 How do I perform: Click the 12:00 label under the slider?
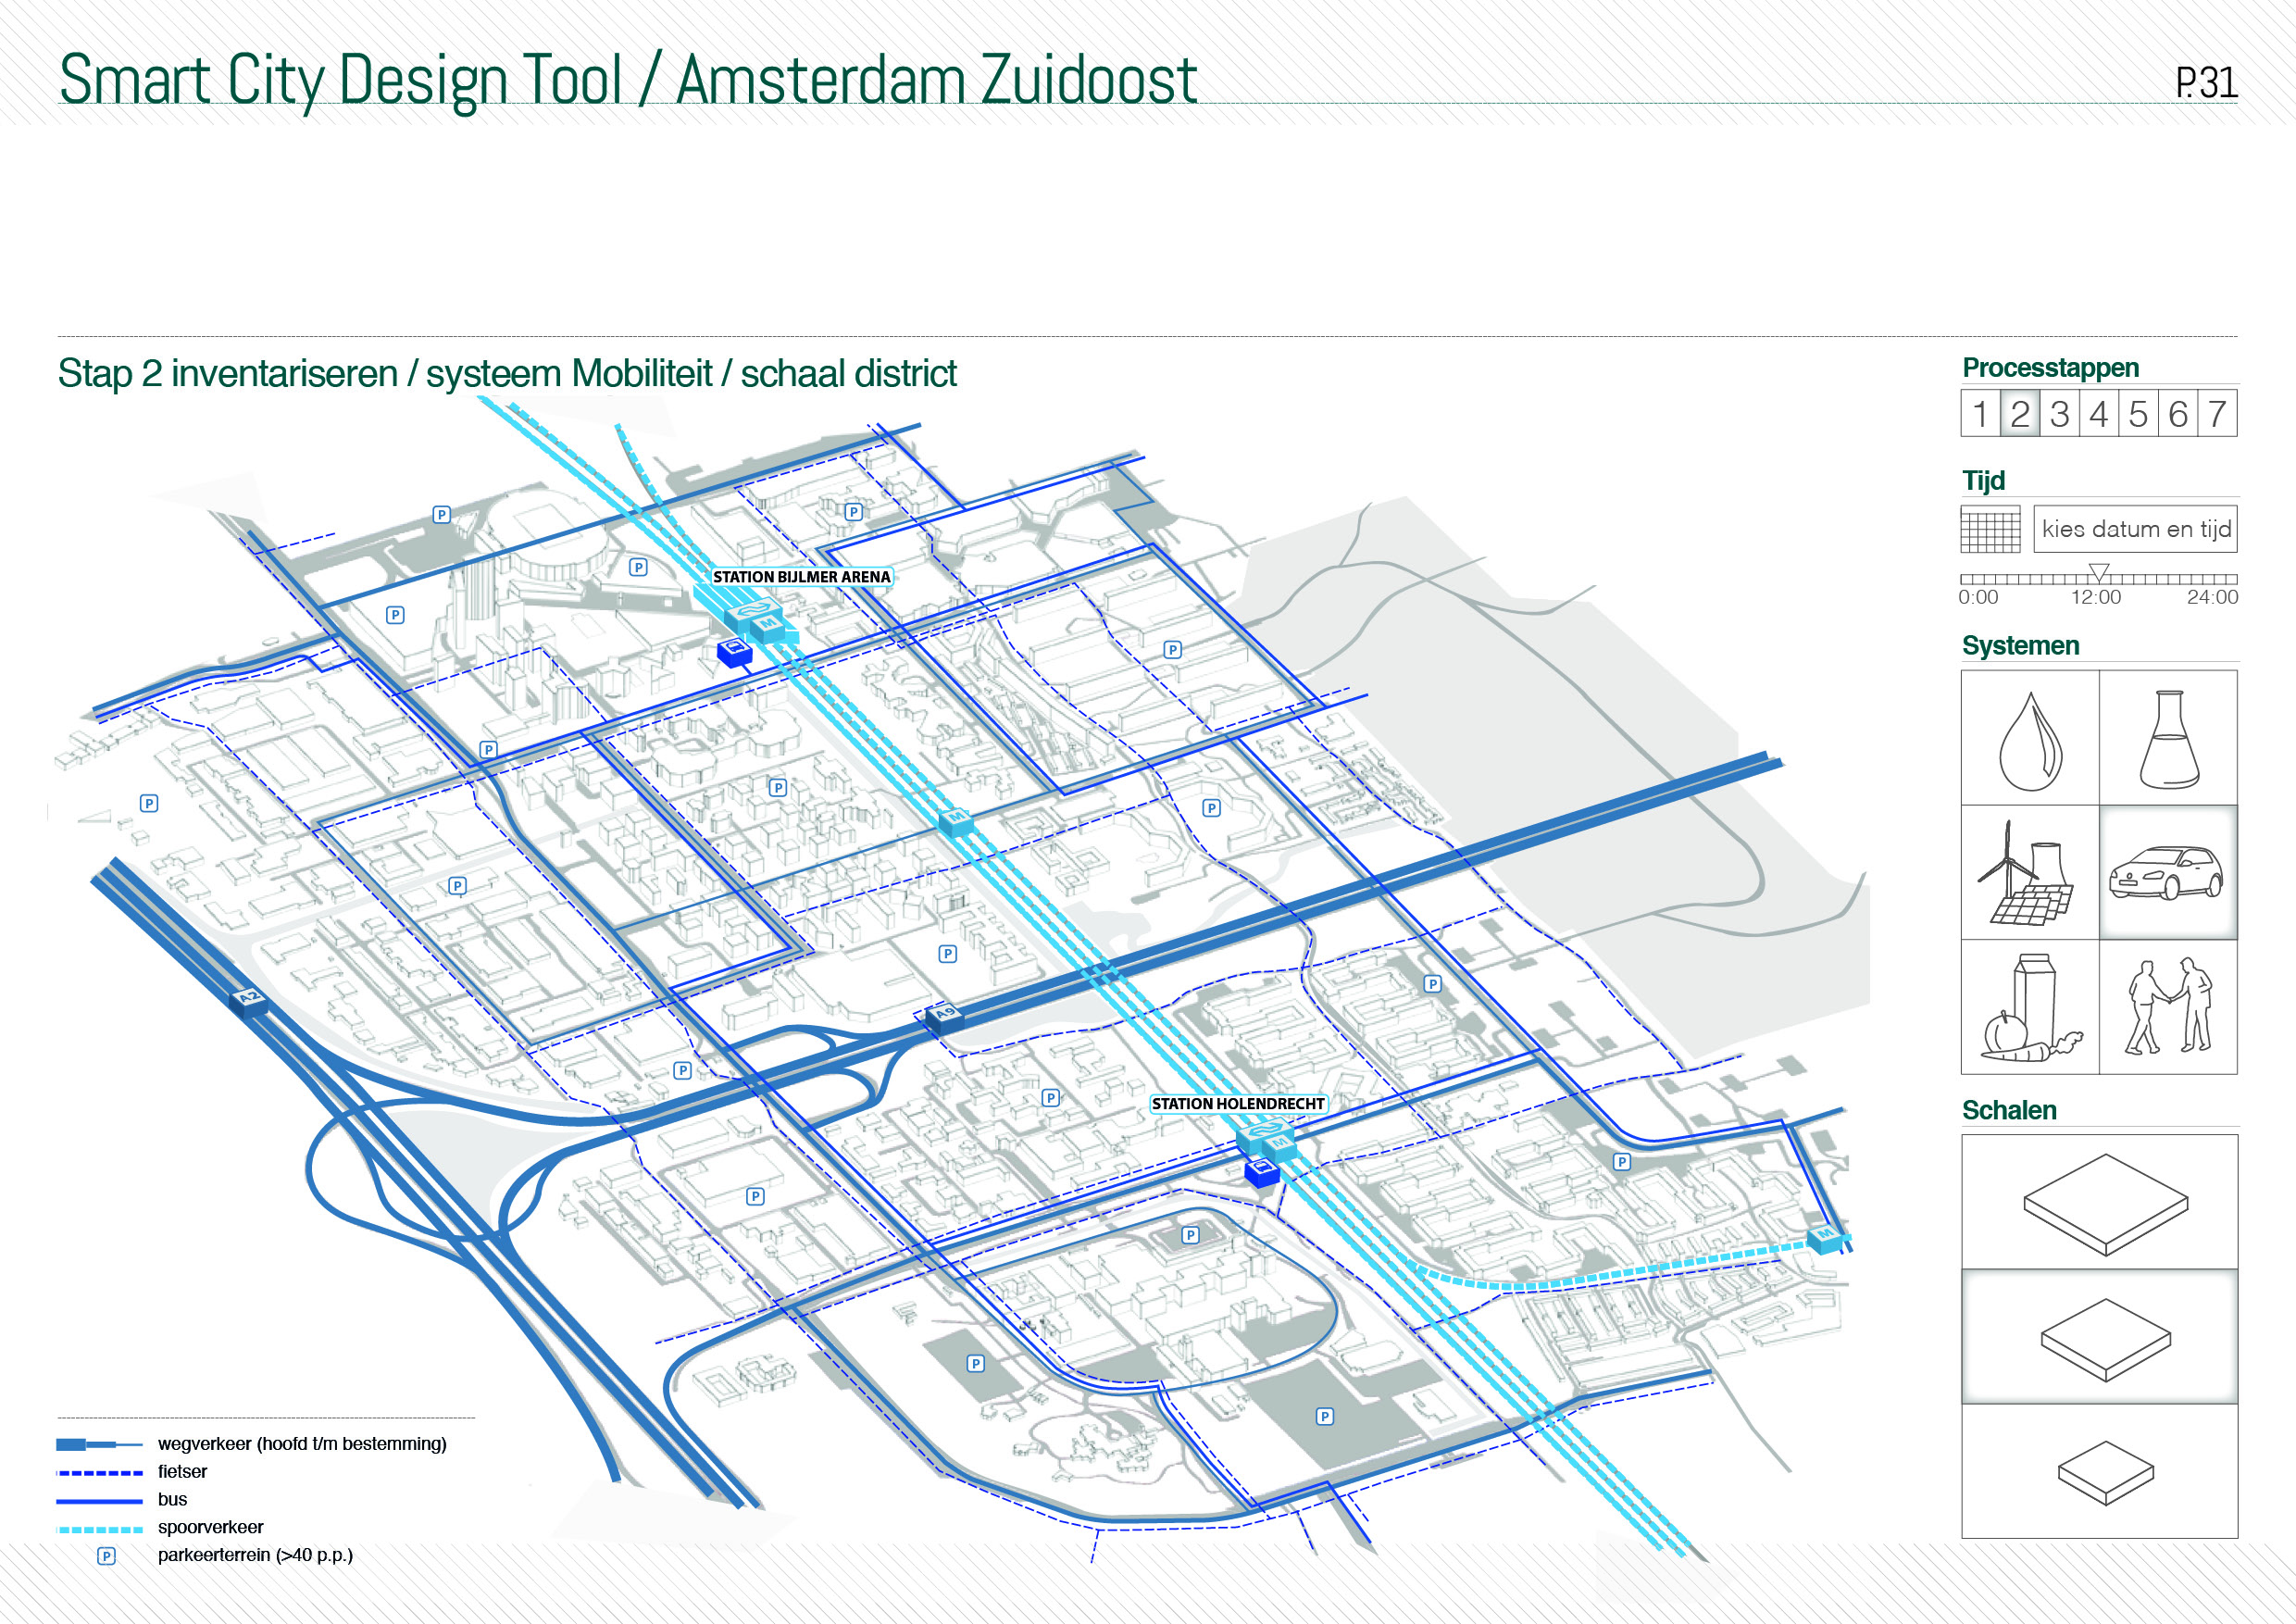click(2095, 598)
